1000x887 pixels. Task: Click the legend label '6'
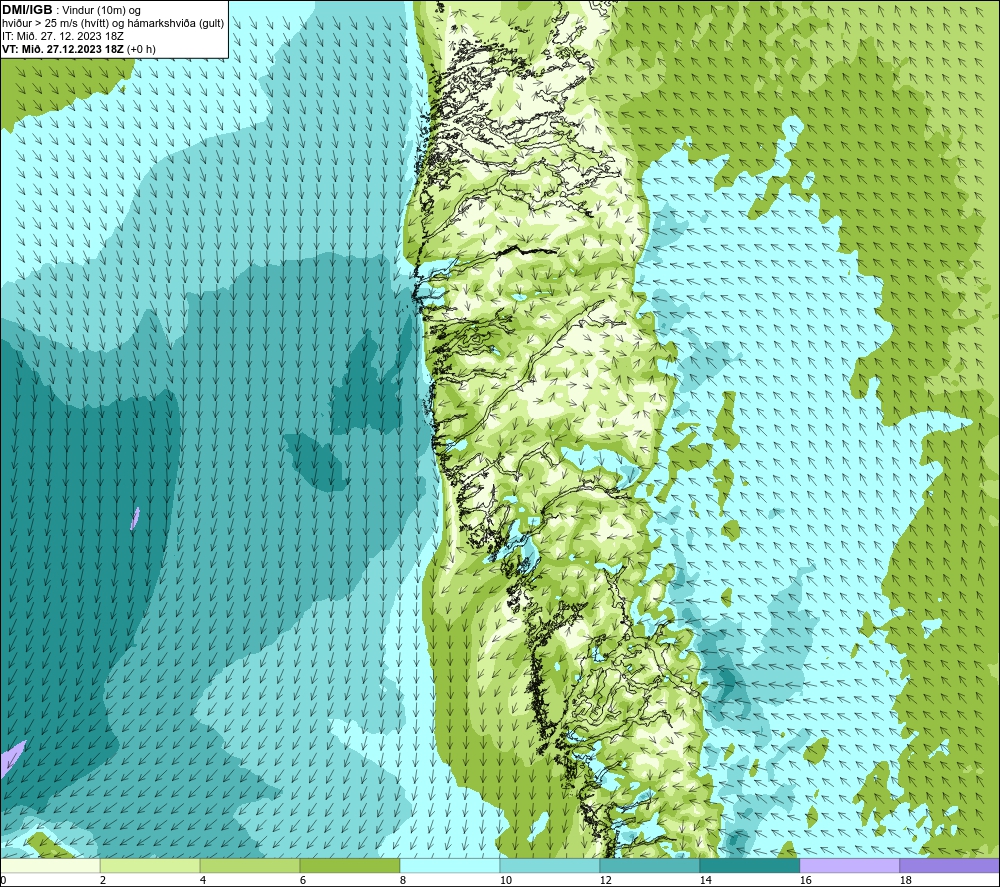pyautogui.click(x=303, y=880)
